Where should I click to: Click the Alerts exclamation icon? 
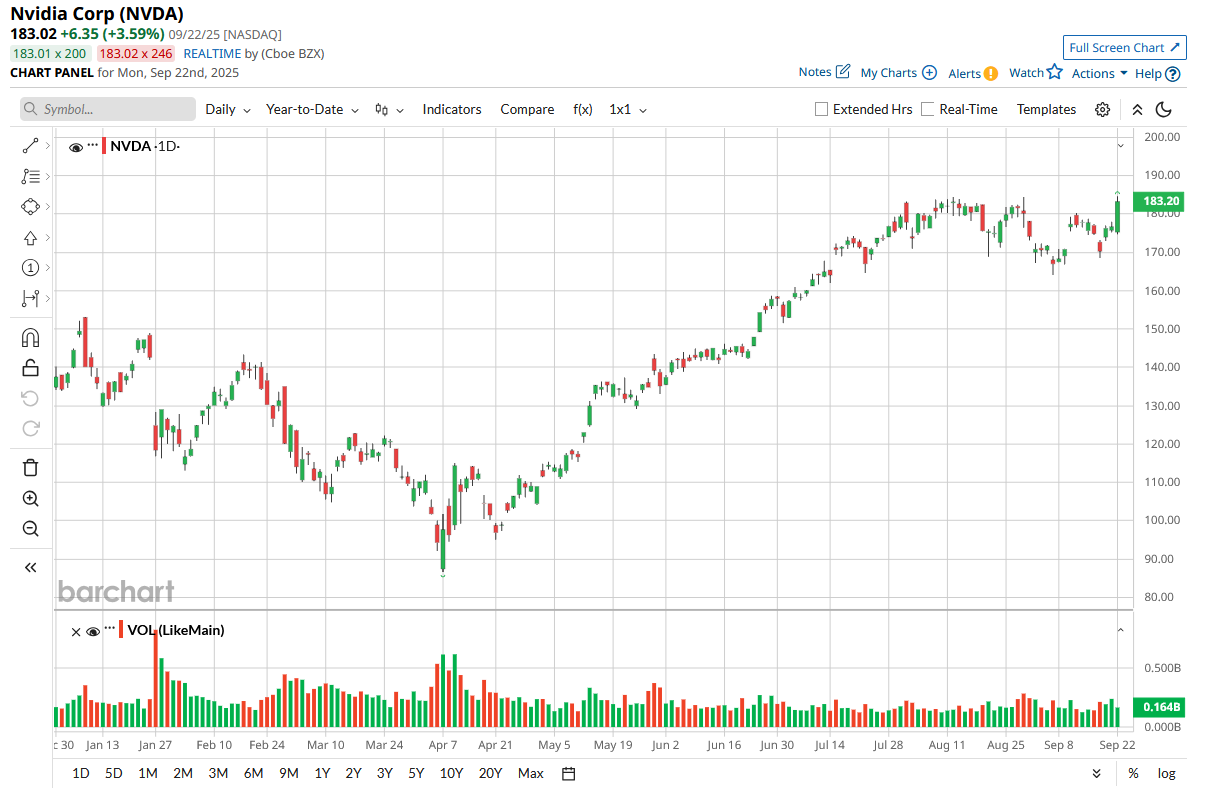(990, 73)
